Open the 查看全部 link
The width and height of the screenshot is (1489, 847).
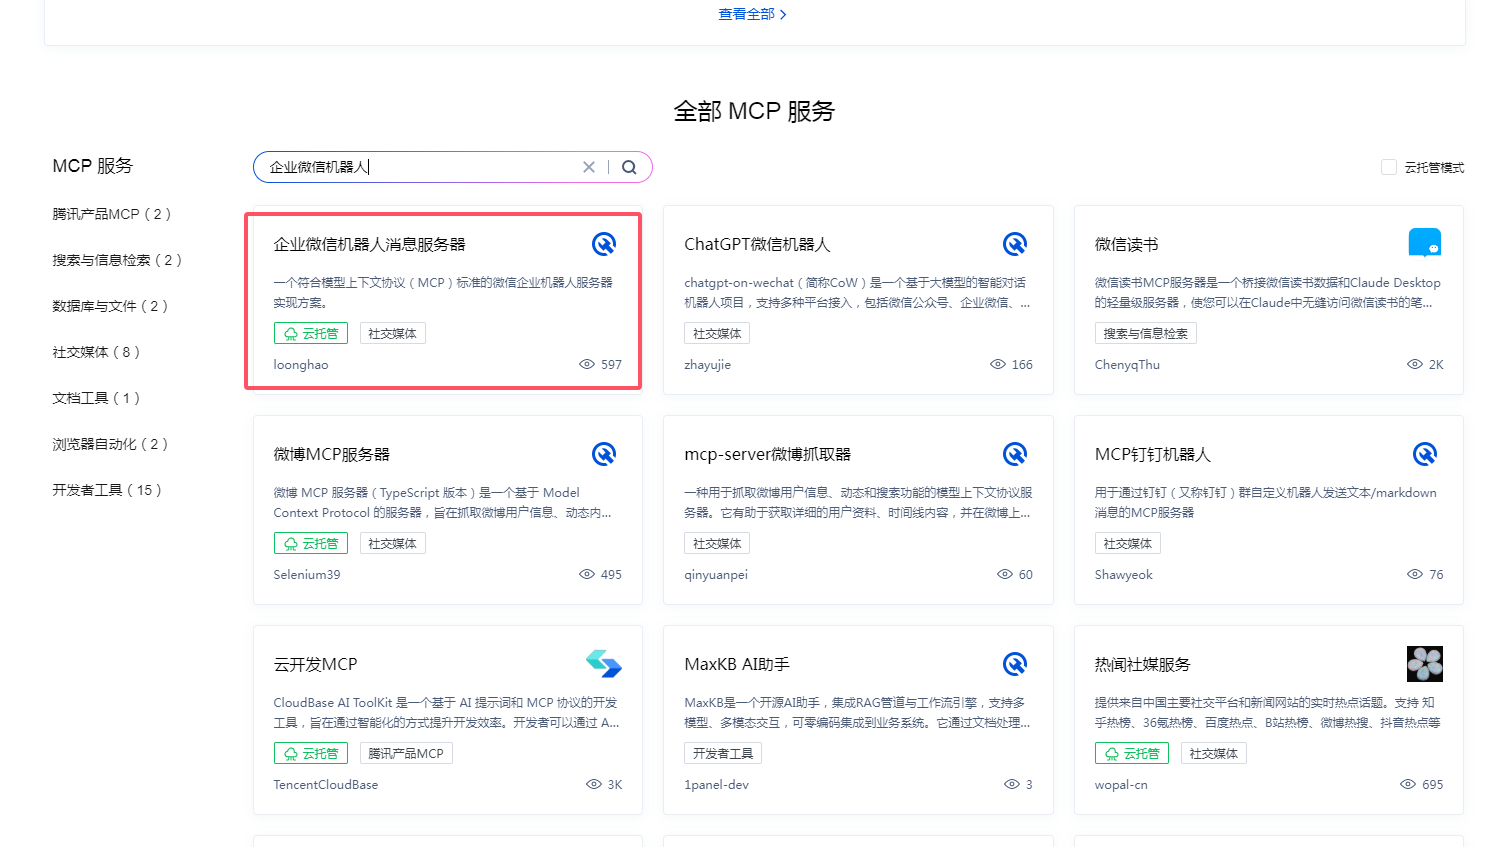click(x=753, y=14)
